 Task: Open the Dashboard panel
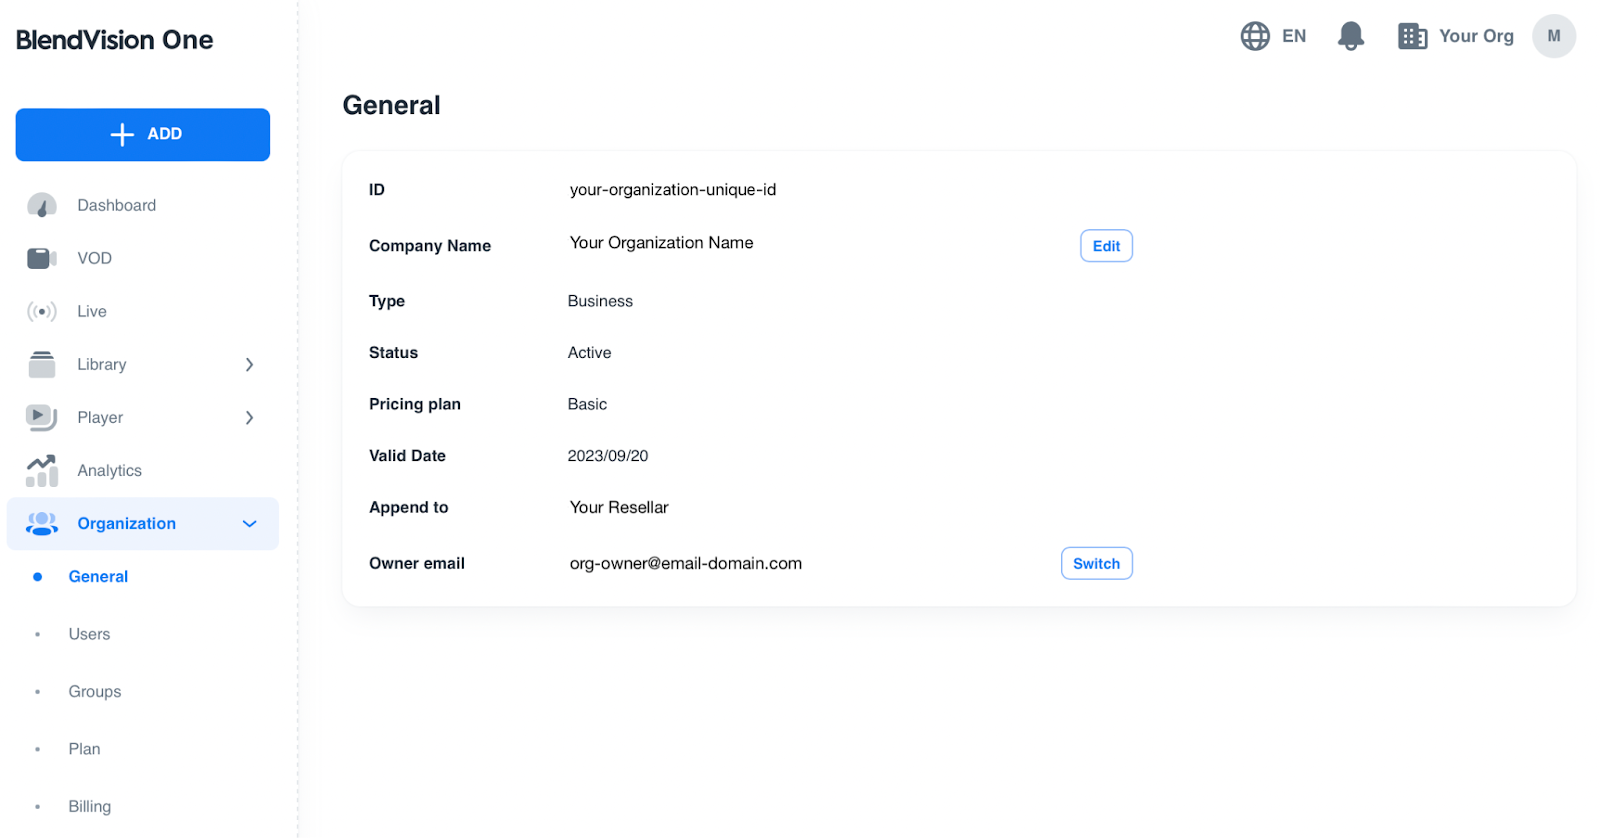[41, 205]
